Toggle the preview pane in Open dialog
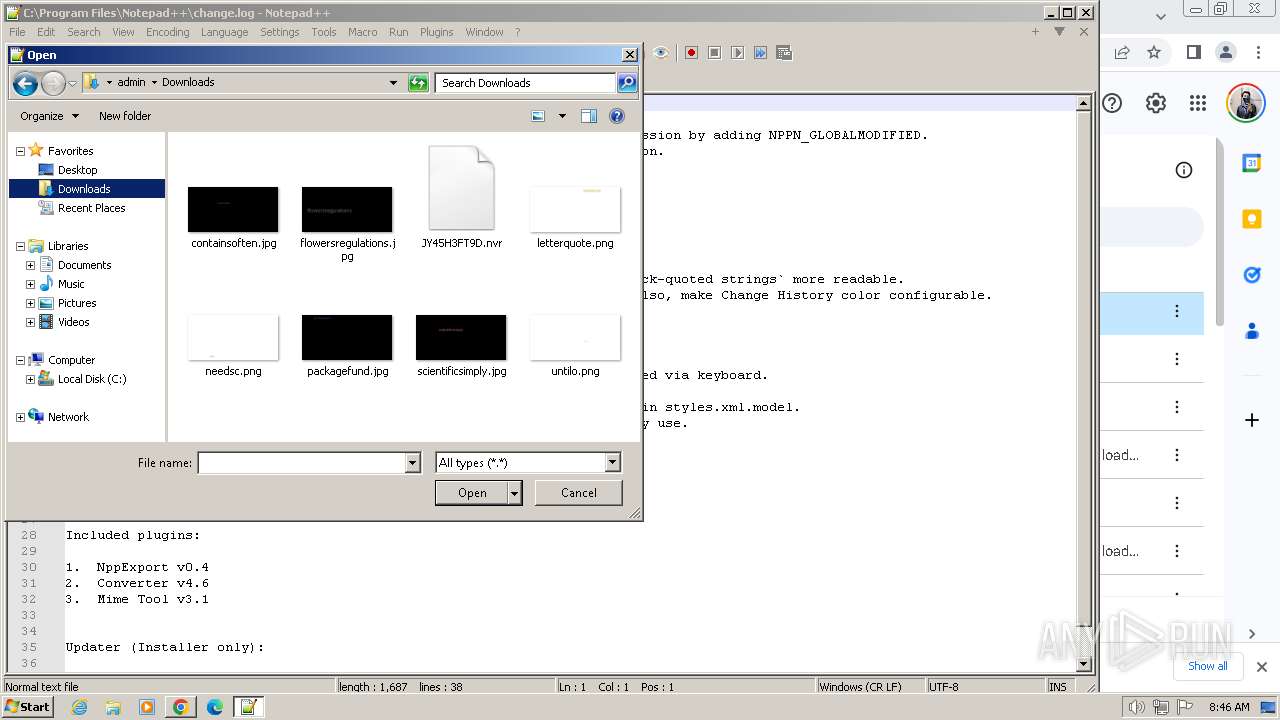Viewport: 1280px width, 720px height. click(x=589, y=116)
